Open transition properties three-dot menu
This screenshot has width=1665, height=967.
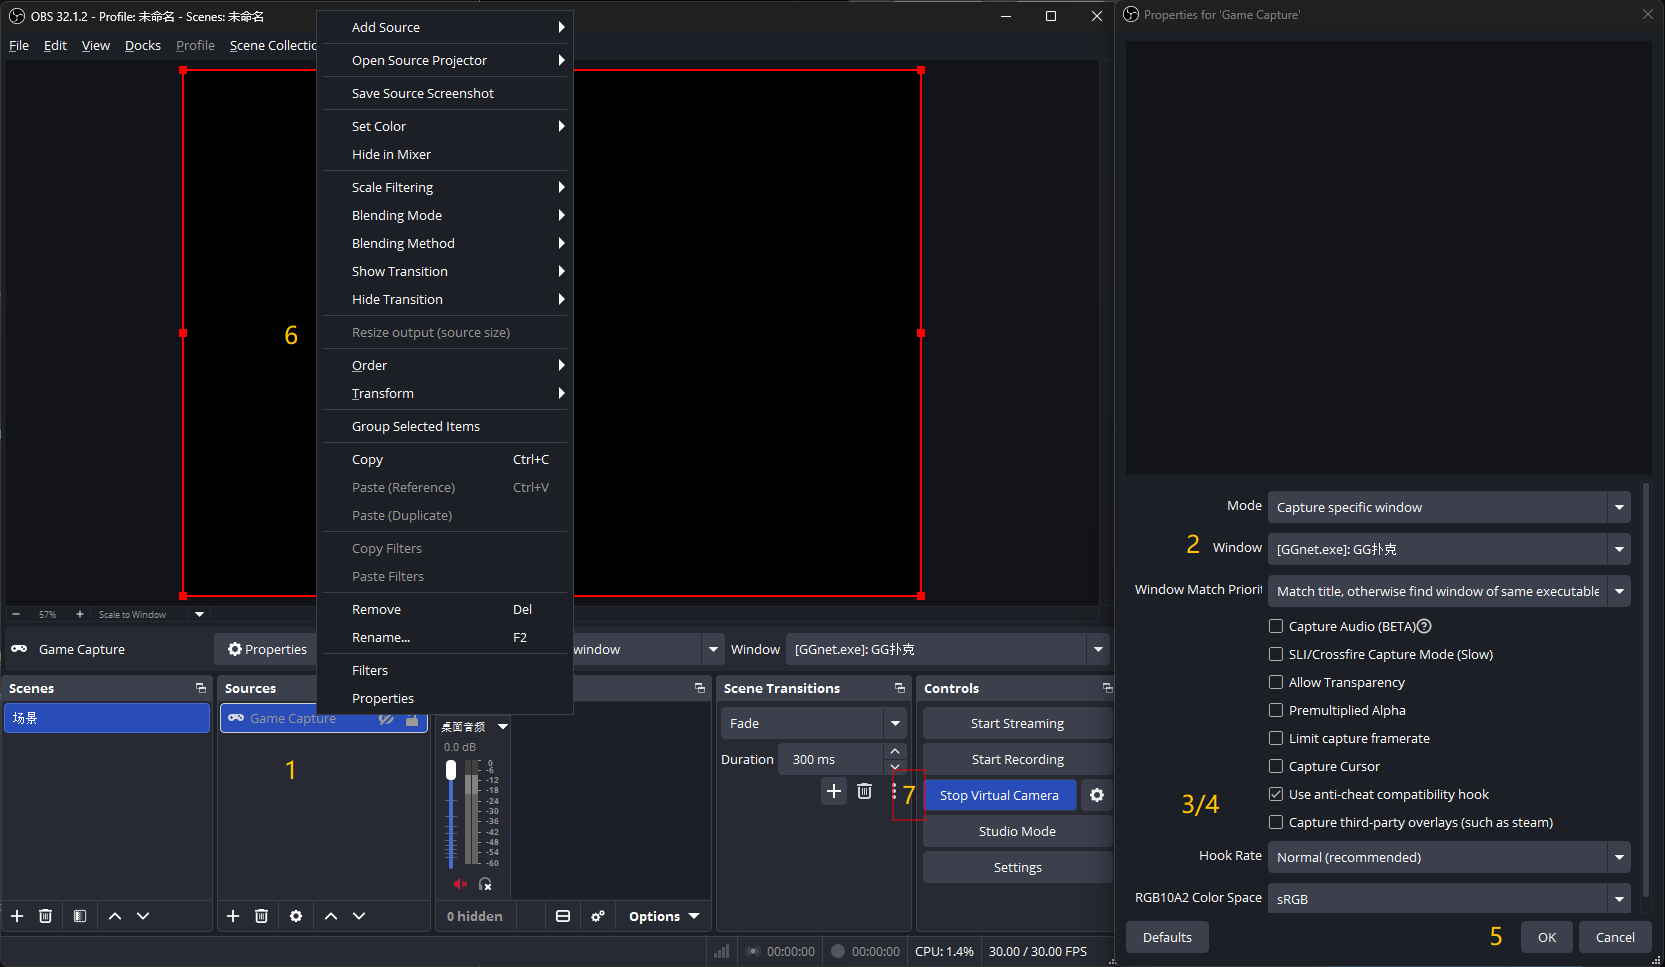tap(894, 791)
